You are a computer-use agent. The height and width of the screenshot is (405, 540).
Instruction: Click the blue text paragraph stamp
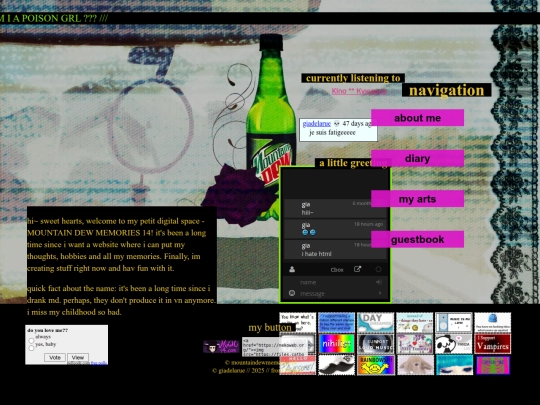pos(336,322)
